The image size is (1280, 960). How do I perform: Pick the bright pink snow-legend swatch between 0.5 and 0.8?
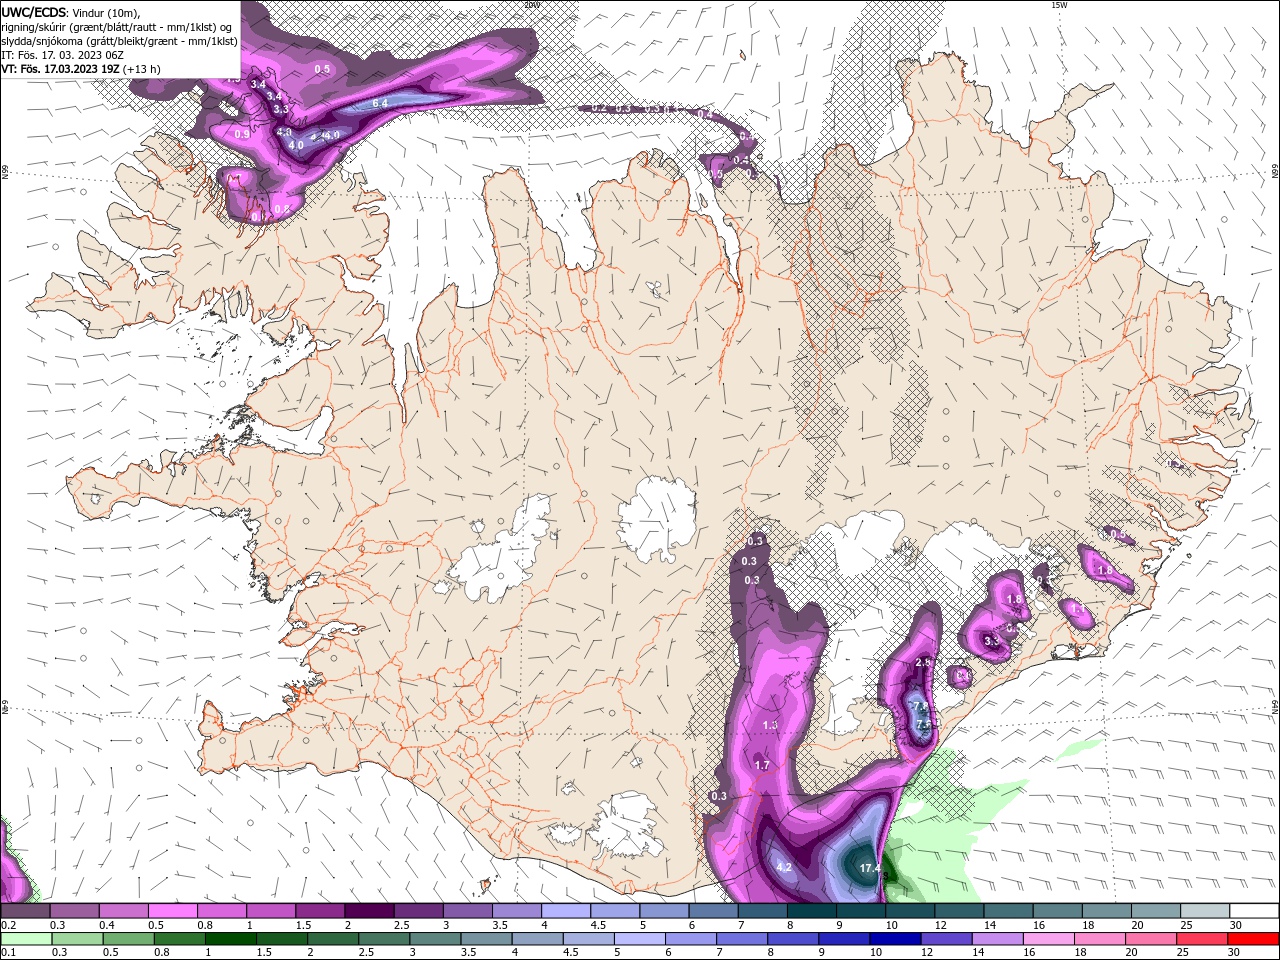tap(172, 910)
